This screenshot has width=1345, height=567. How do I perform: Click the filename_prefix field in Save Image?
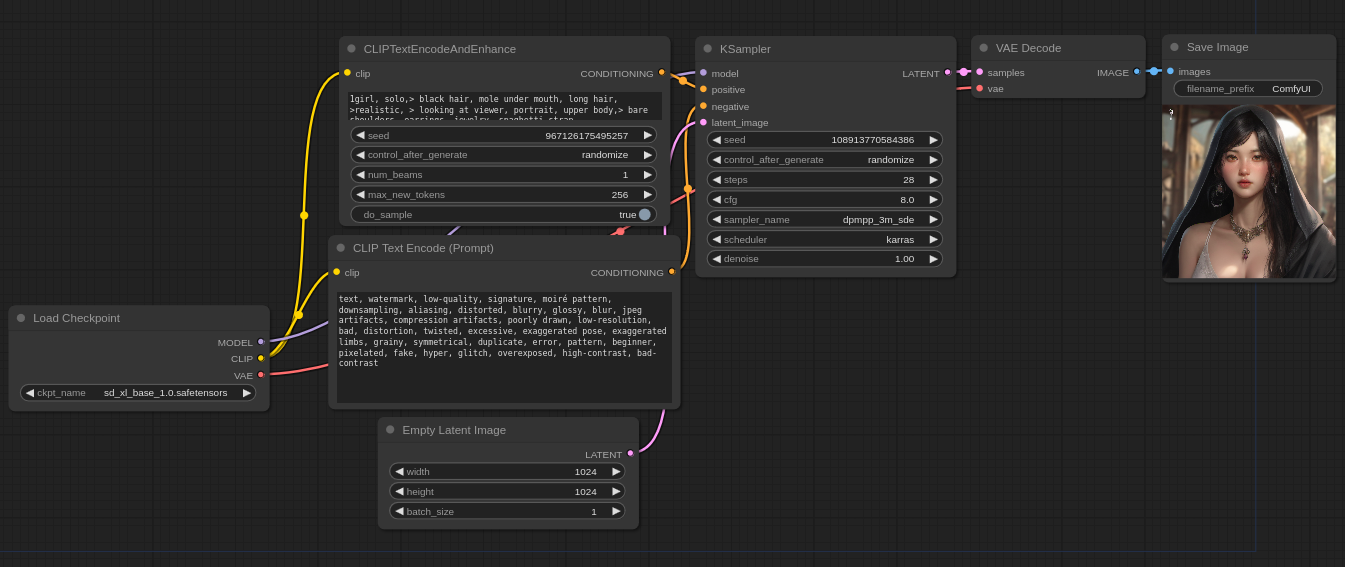click(x=1248, y=88)
